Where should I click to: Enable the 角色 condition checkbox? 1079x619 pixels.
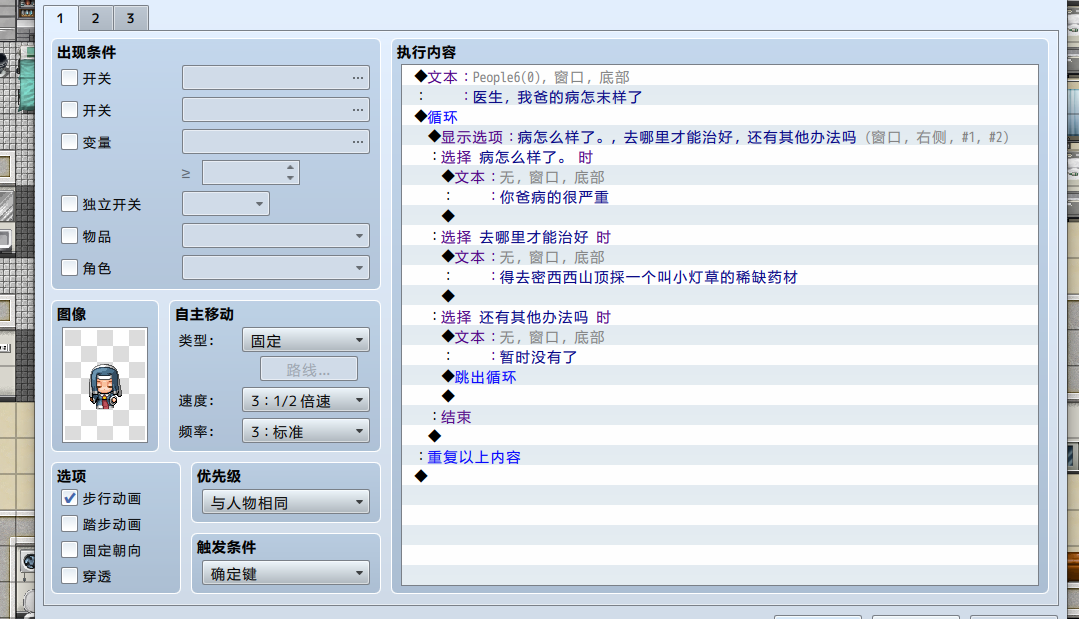[70, 268]
